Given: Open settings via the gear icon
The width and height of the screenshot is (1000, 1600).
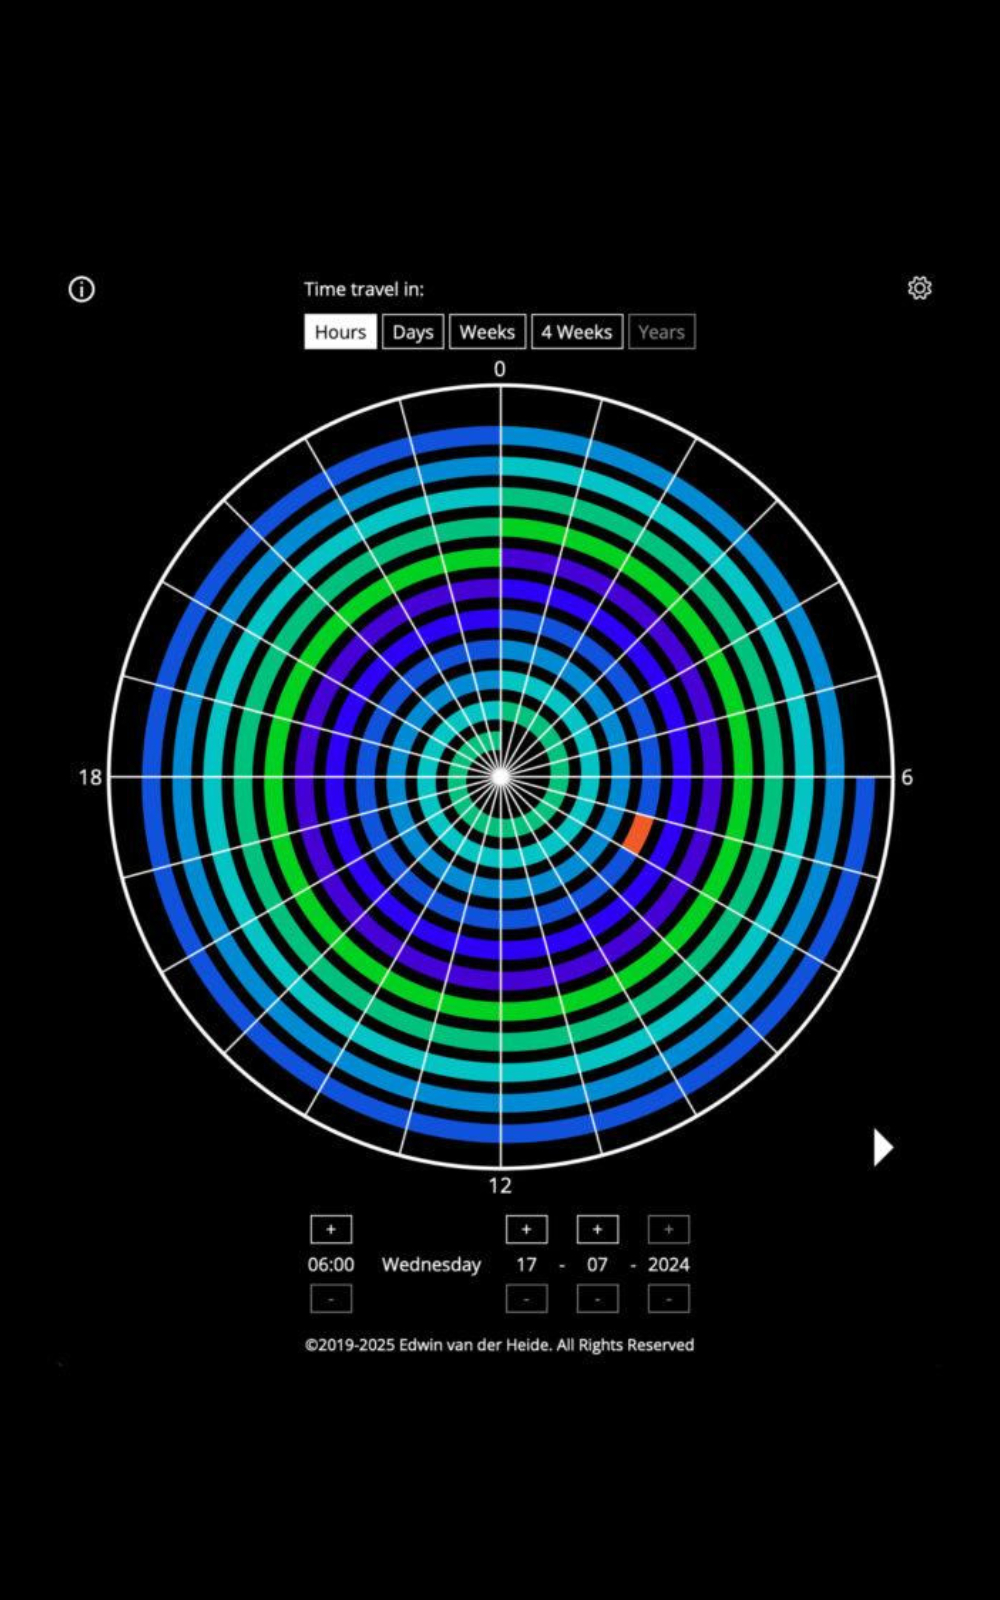Looking at the screenshot, I should click(x=919, y=288).
